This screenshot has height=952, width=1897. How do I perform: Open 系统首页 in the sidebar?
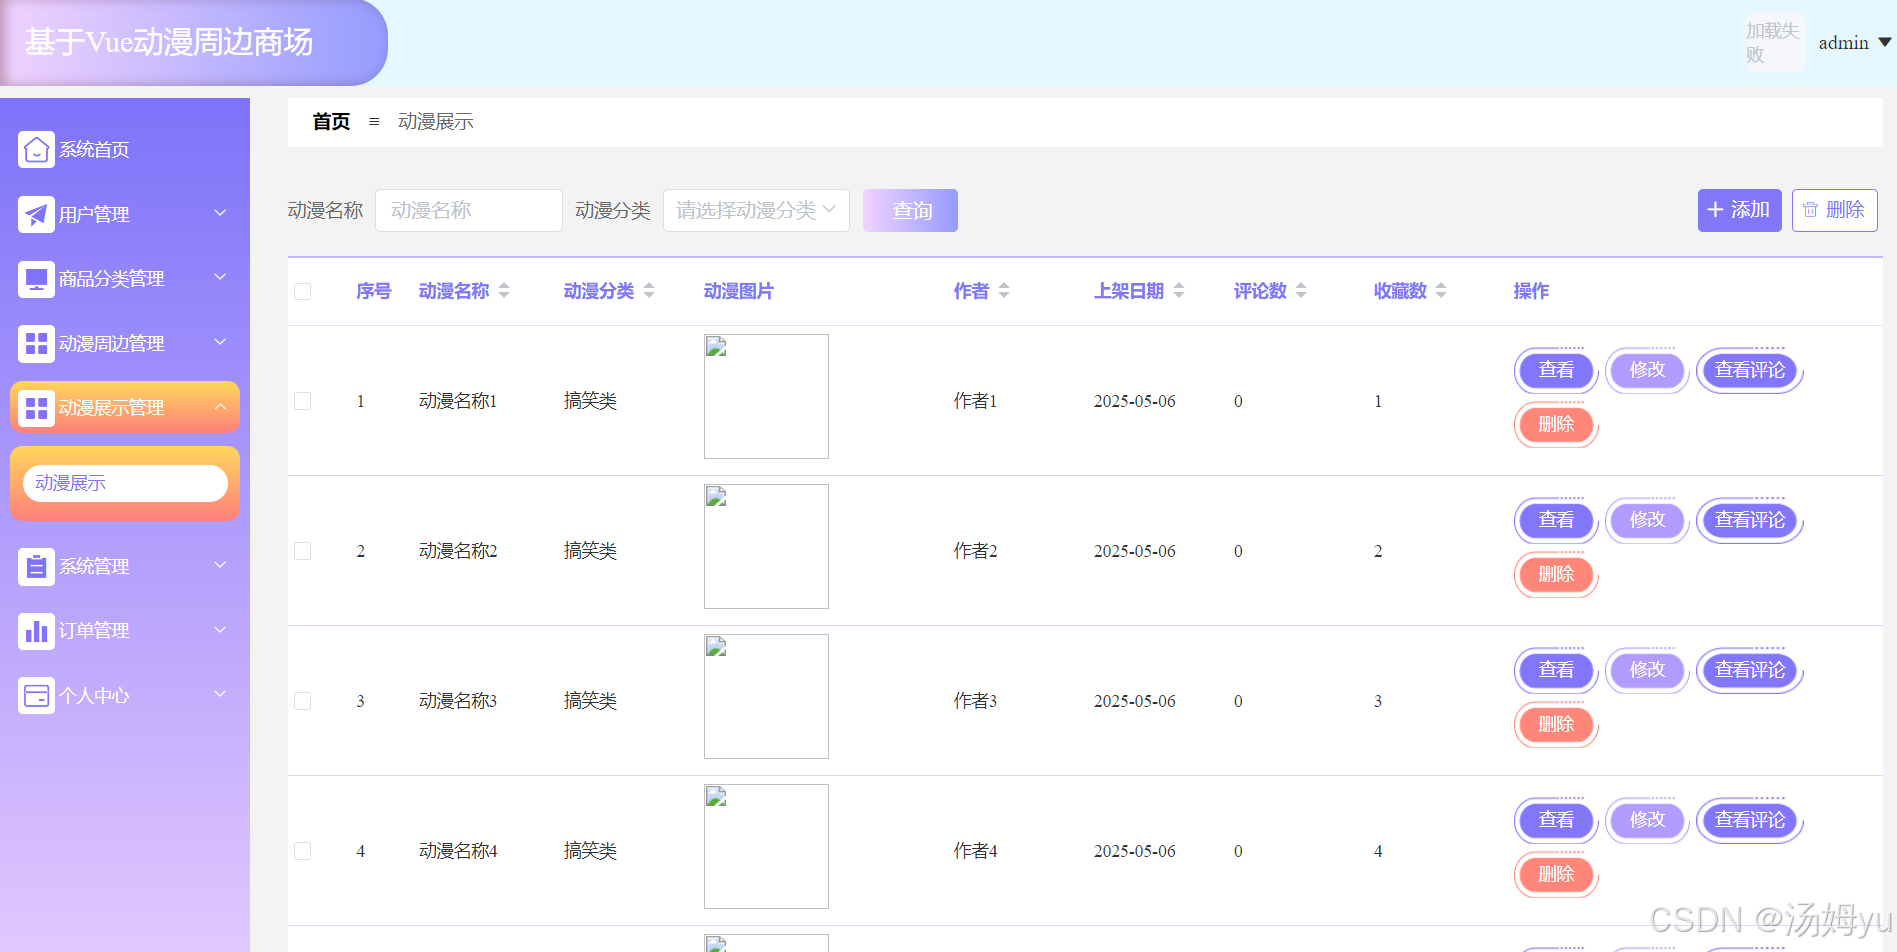[x=125, y=150]
